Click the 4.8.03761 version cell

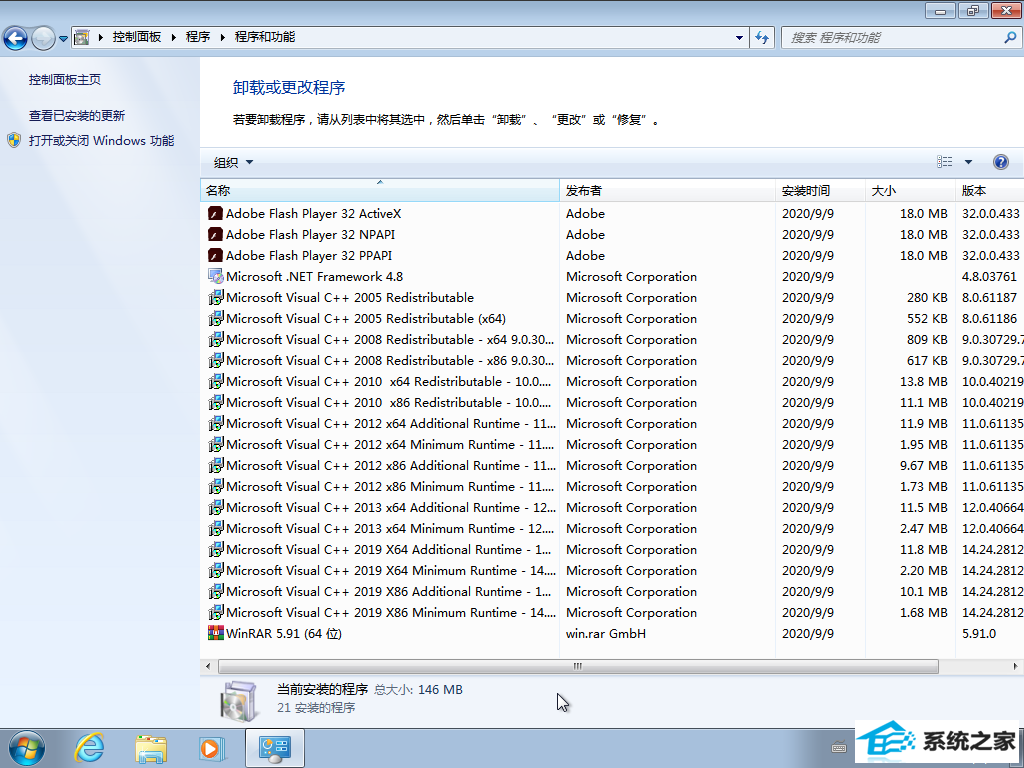pyautogui.click(x=989, y=276)
